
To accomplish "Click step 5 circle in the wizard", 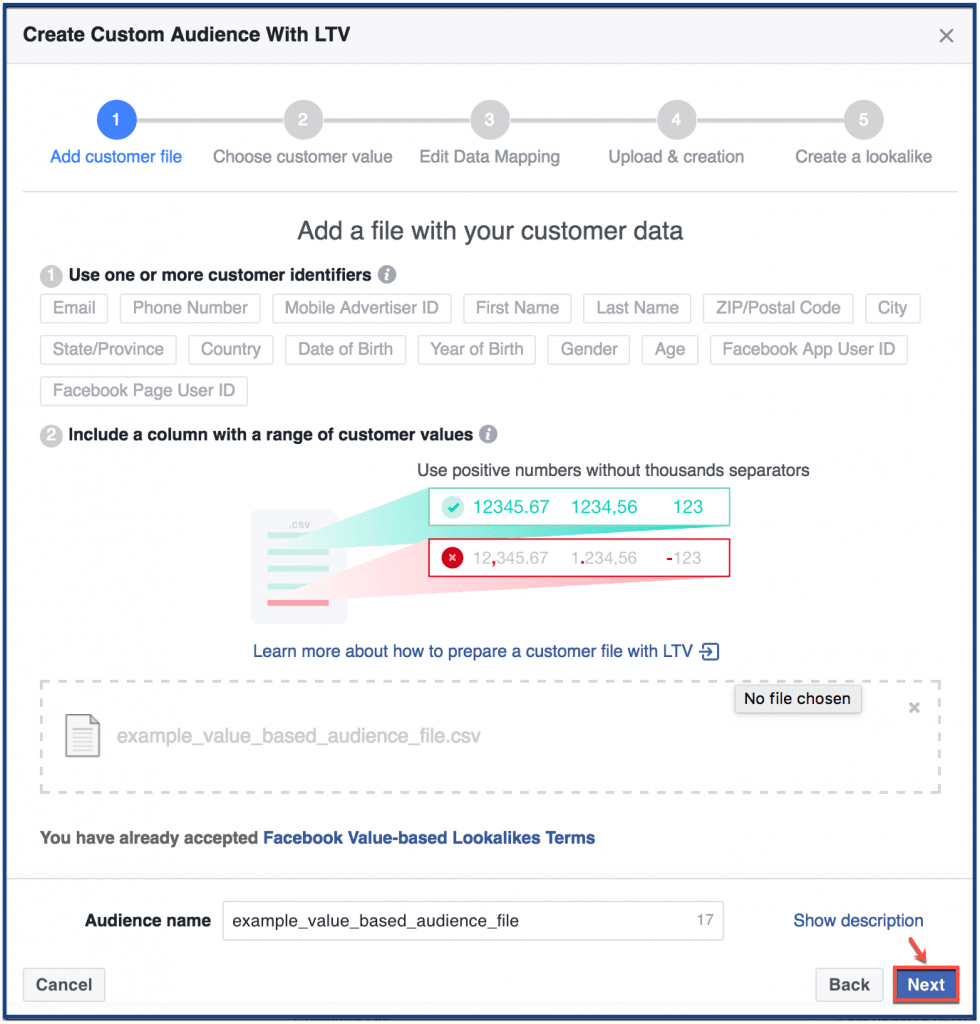I will tap(863, 120).
